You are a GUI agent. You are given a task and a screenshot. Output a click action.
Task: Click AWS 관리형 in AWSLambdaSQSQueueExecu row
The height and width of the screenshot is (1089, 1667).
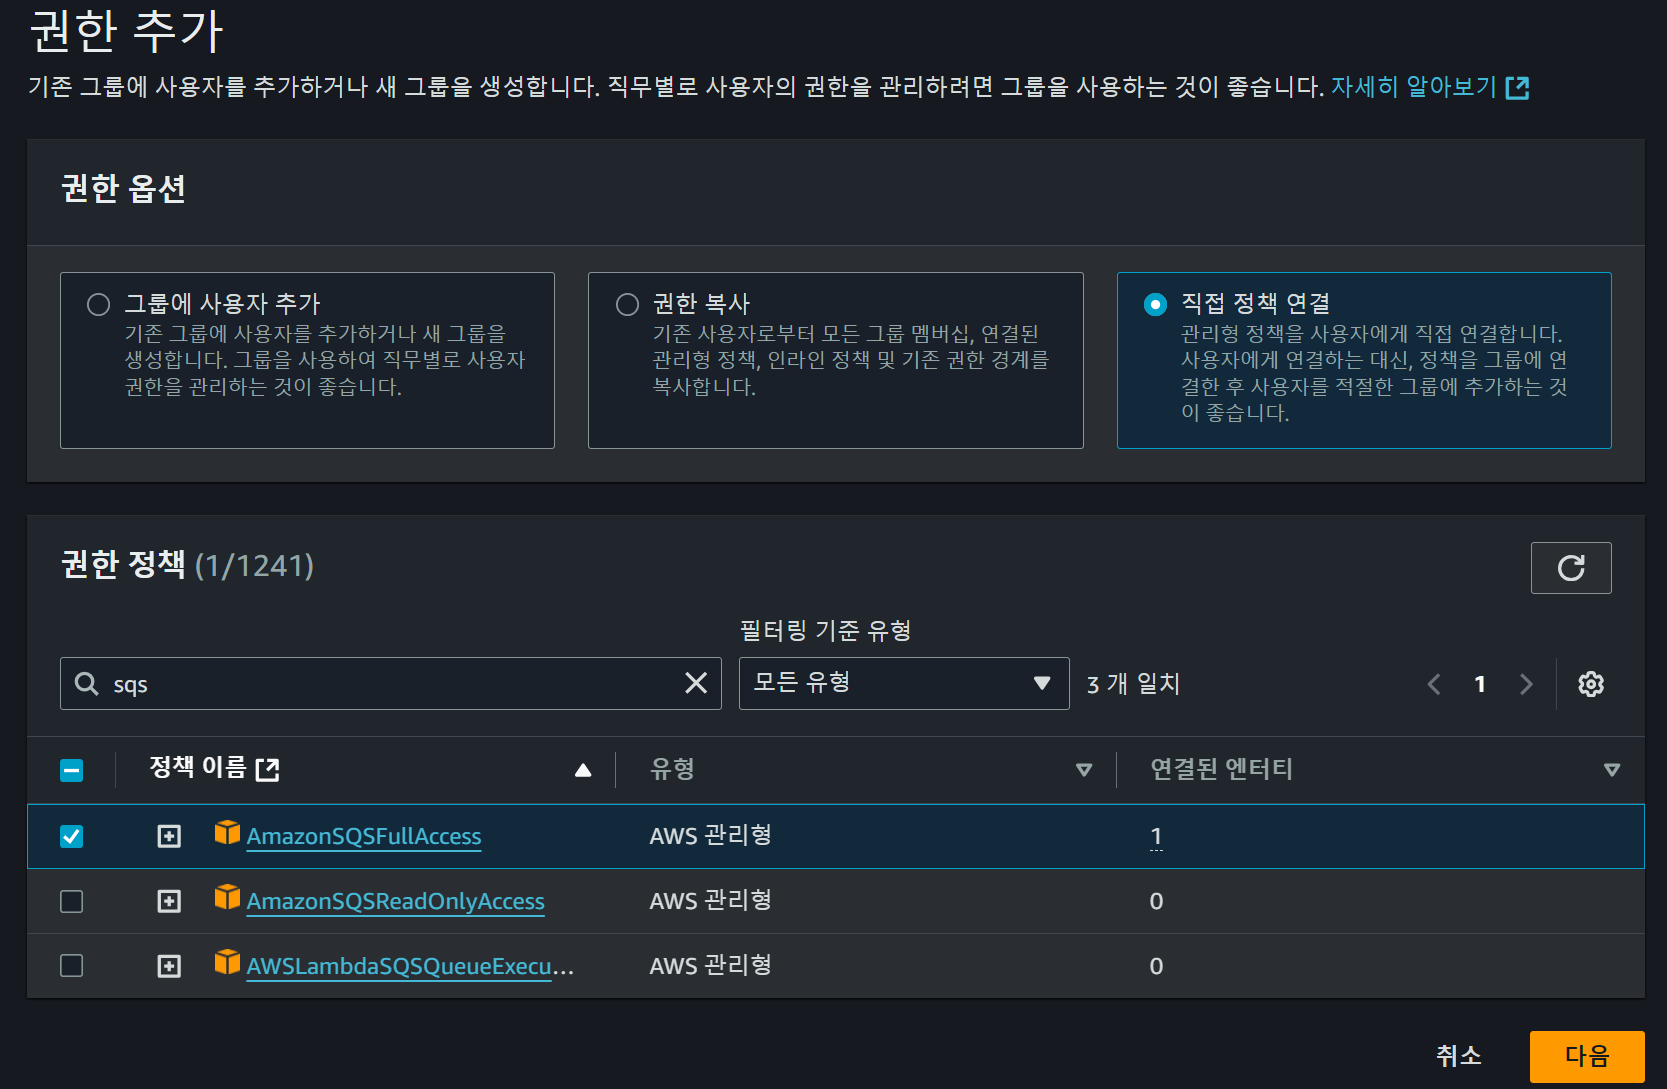point(710,966)
